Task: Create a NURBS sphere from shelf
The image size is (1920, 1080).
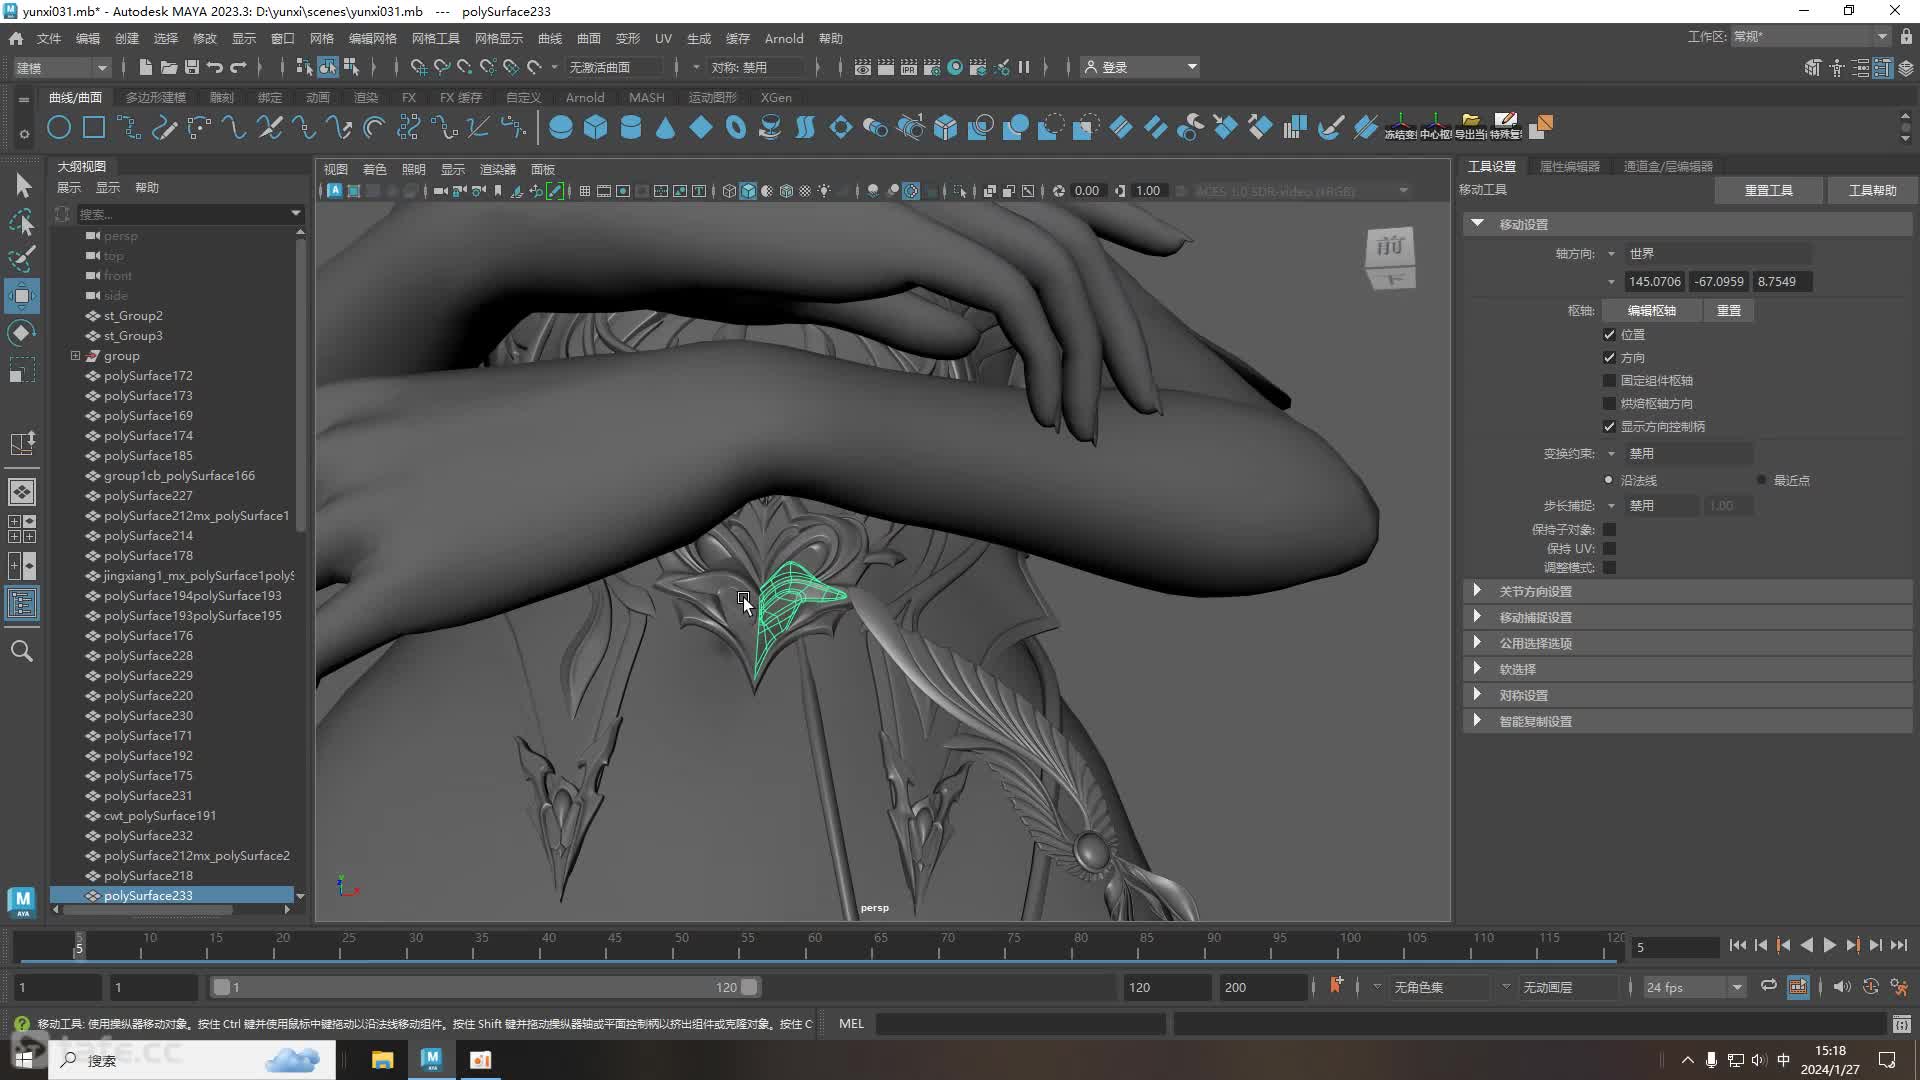Action: 561,128
